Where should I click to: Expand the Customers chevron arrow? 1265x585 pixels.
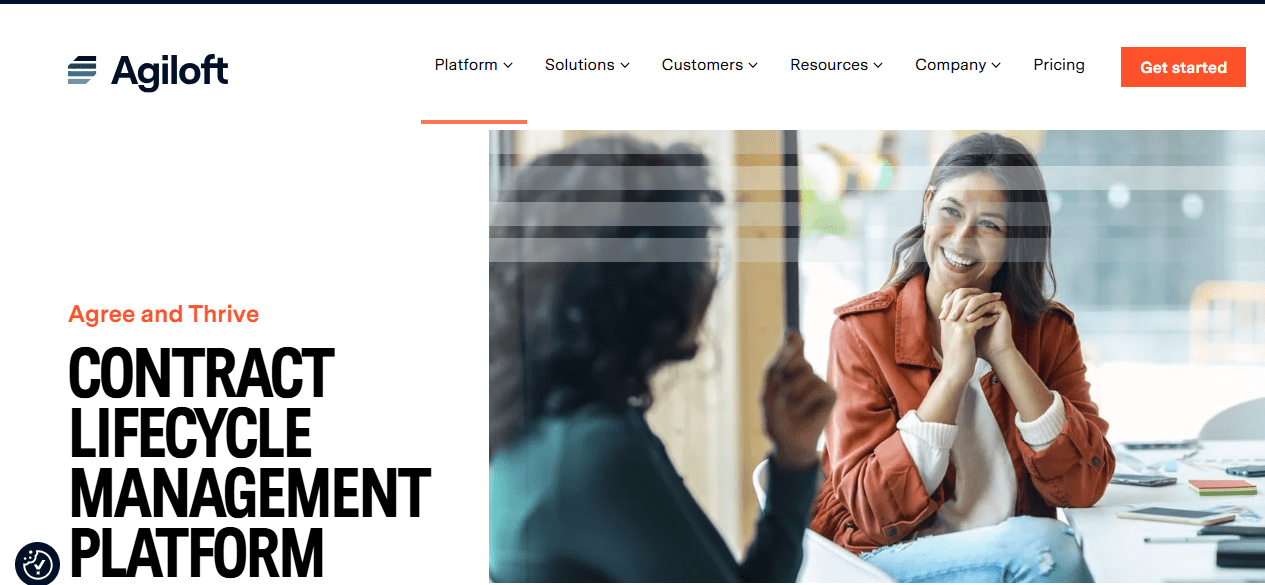tap(753, 65)
